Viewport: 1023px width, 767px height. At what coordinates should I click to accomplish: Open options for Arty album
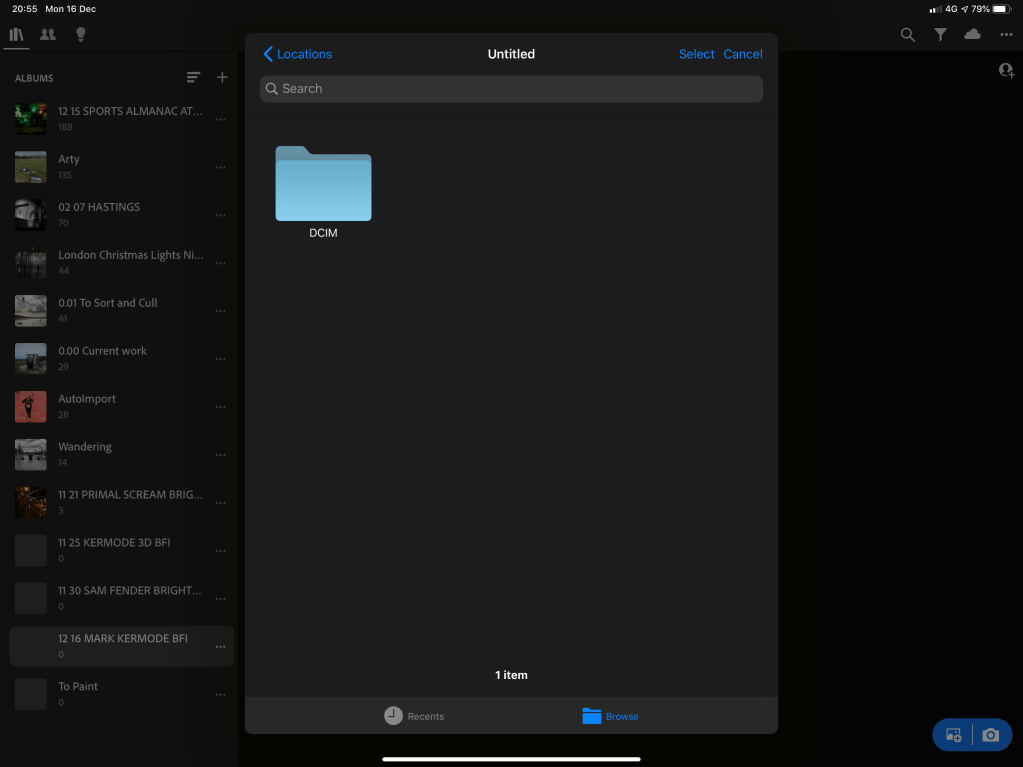(221, 167)
